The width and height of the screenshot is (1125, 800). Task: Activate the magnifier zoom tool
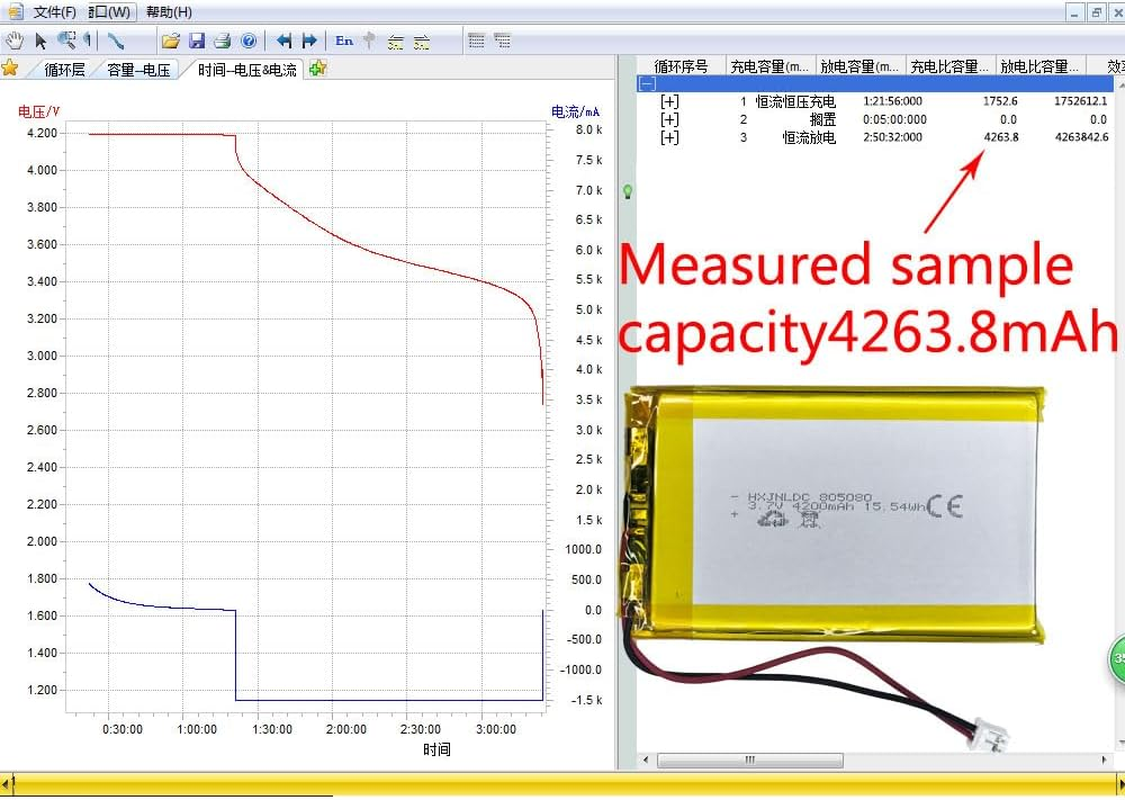coord(65,40)
